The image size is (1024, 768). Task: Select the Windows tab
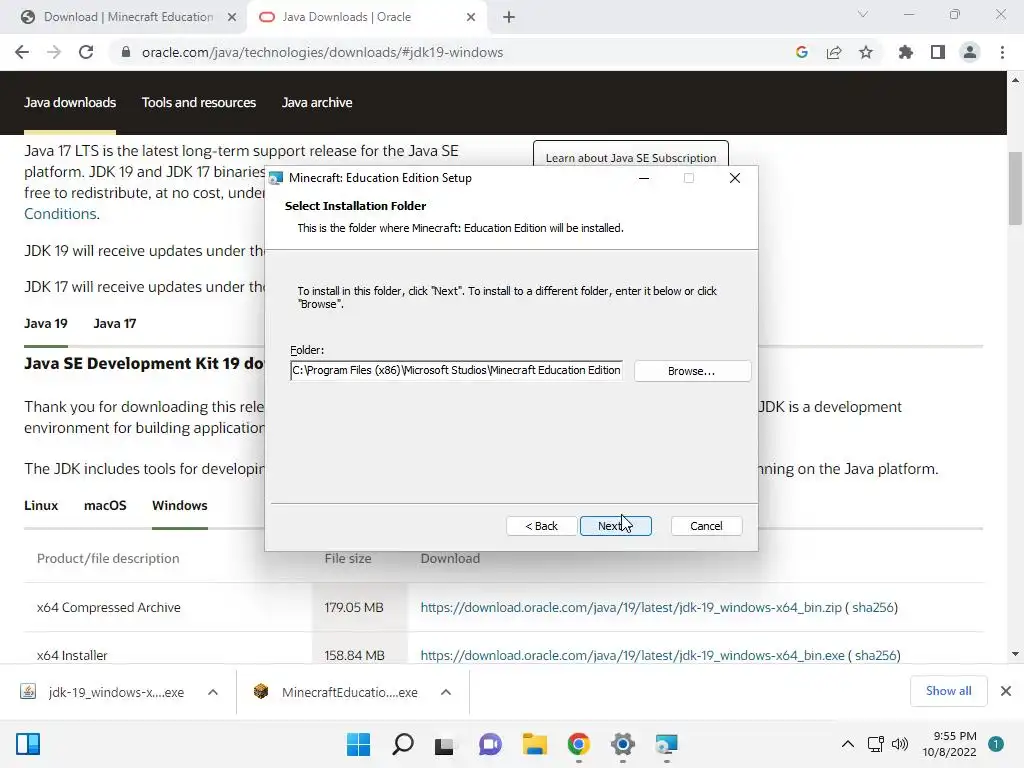point(180,505)
